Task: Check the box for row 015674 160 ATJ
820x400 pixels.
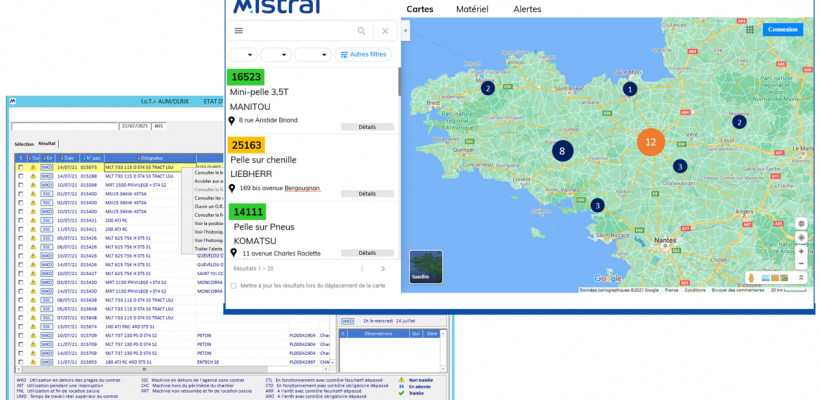Action: 20,326
